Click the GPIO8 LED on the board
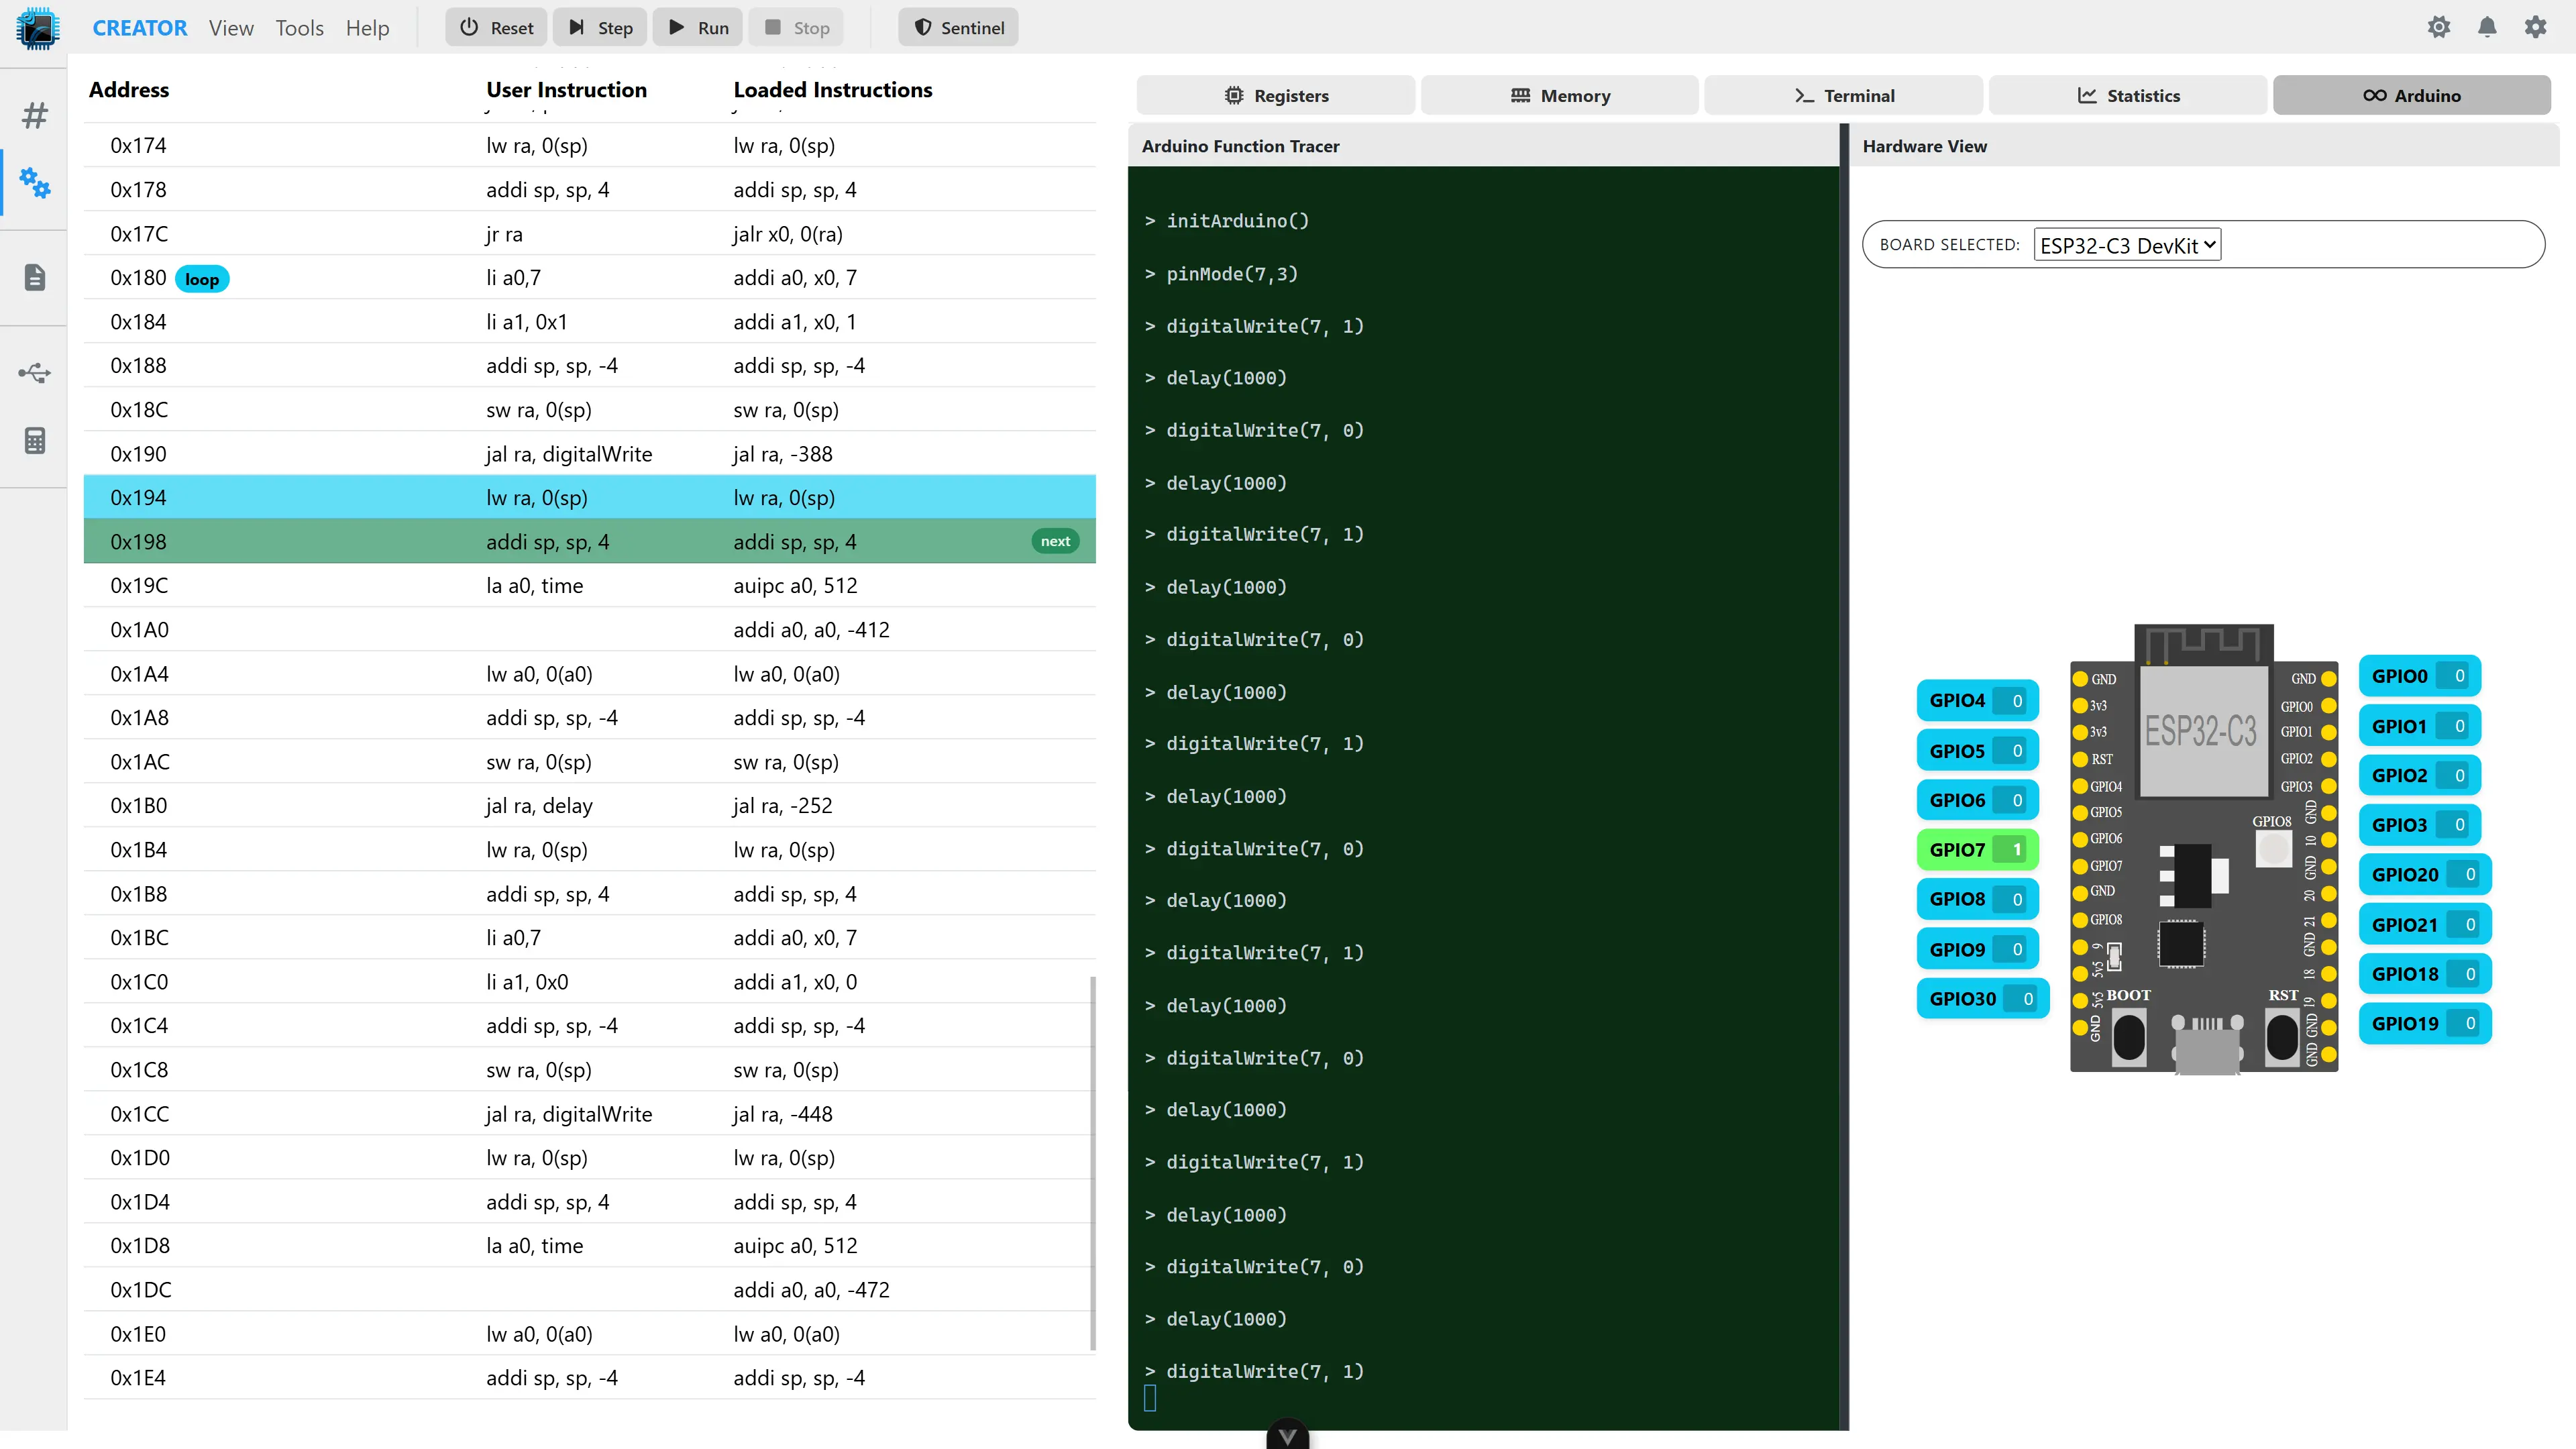 [x=2273, y=849]
